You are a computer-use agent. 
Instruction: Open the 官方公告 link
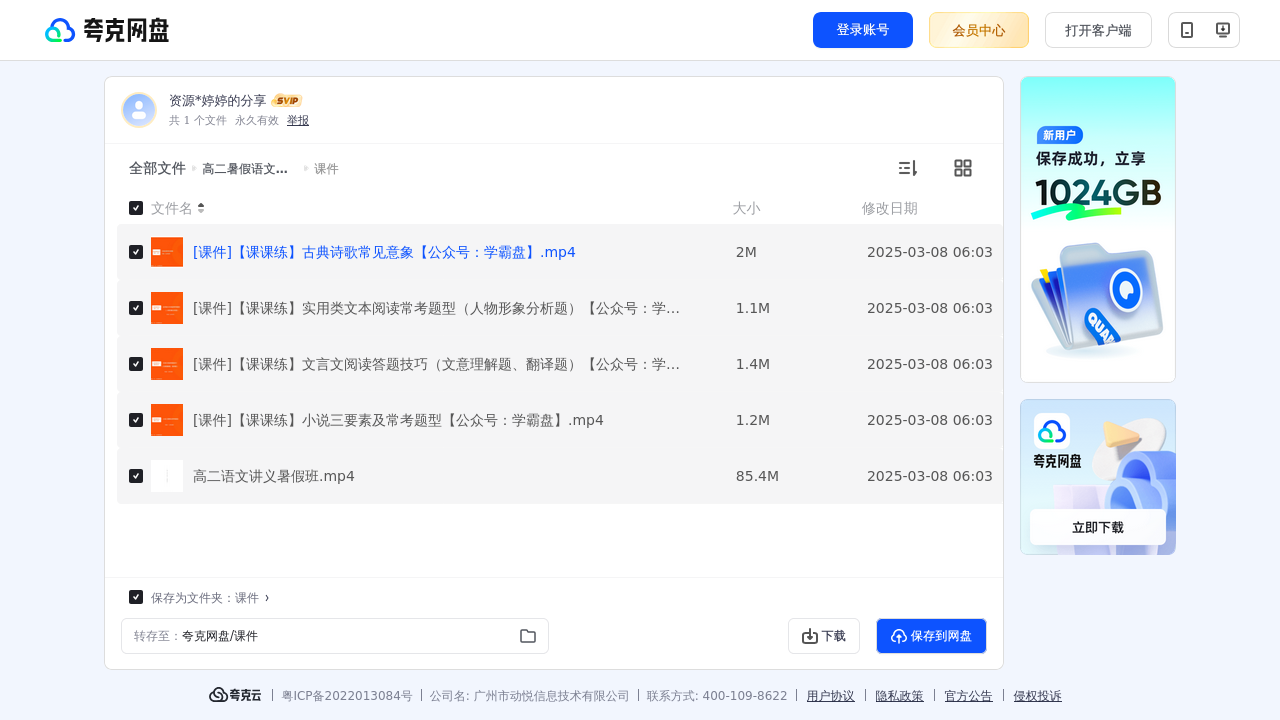click(969, 696)
